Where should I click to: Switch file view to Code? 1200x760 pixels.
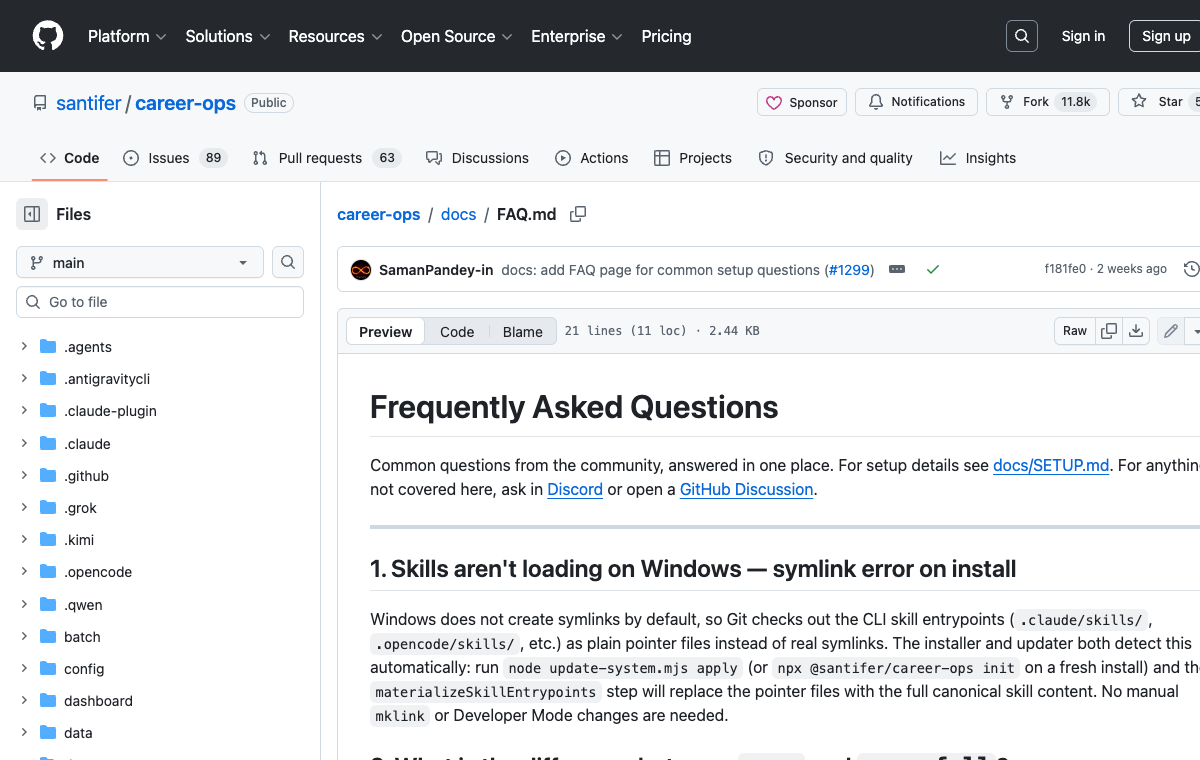(457, 332)
